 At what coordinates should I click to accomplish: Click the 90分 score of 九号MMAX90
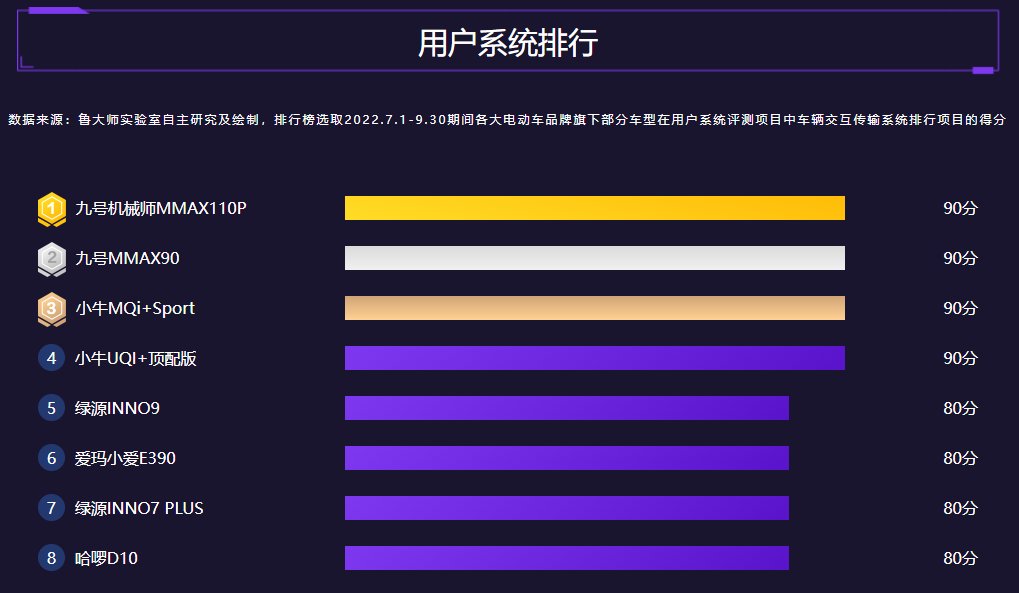click(960, 258)
